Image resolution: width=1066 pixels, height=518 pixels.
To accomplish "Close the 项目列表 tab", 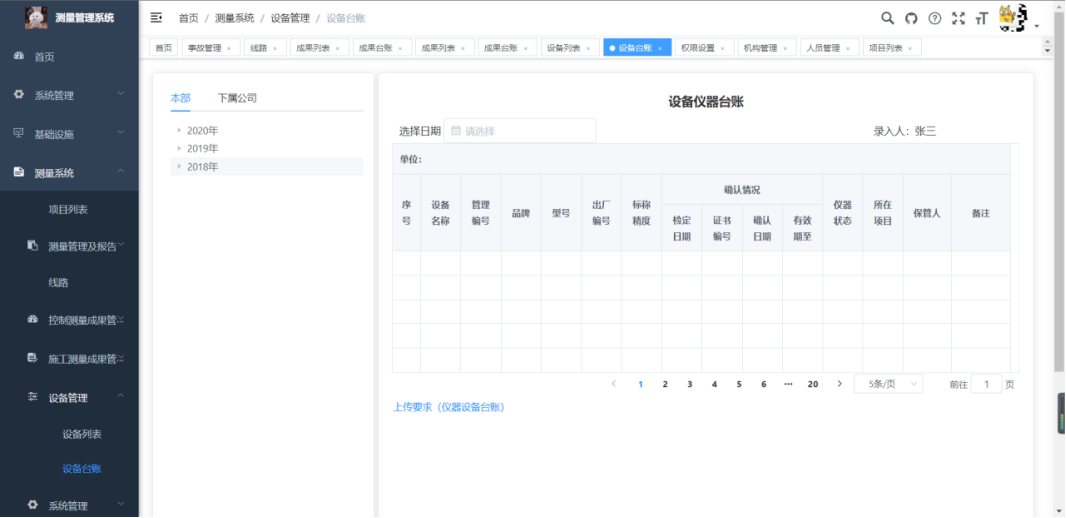I will (x=910, y=48).
